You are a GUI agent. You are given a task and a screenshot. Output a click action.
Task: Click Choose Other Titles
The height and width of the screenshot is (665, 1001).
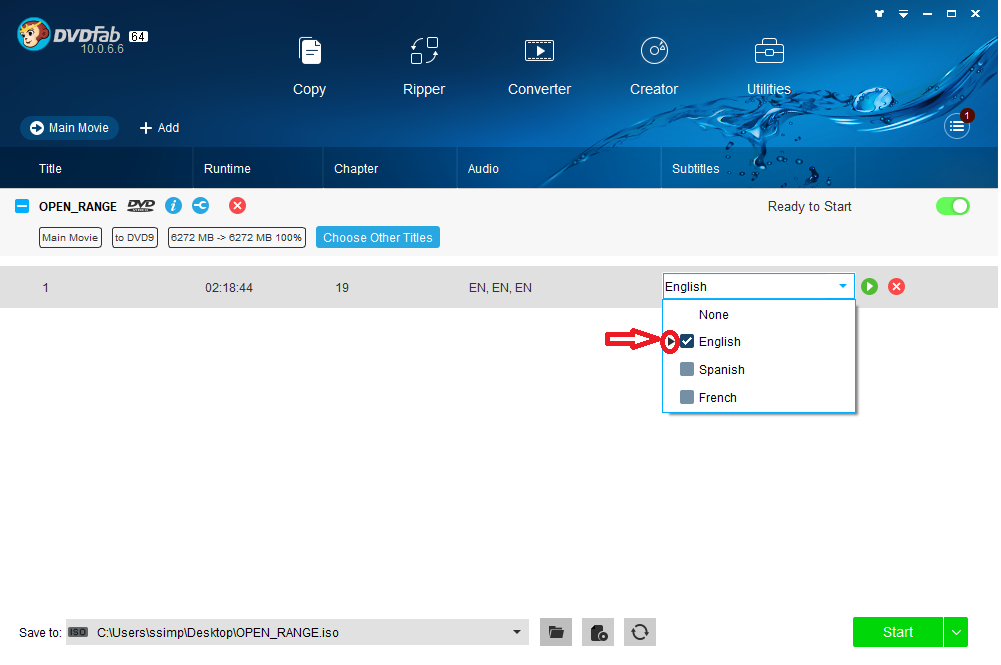point(378,237)
